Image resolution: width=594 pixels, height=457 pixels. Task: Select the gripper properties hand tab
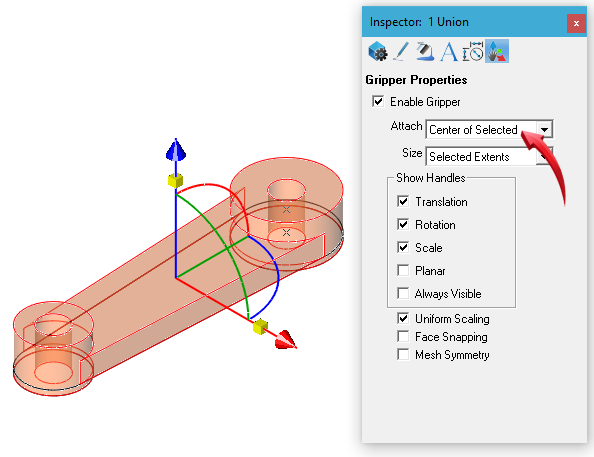point(497,51)
